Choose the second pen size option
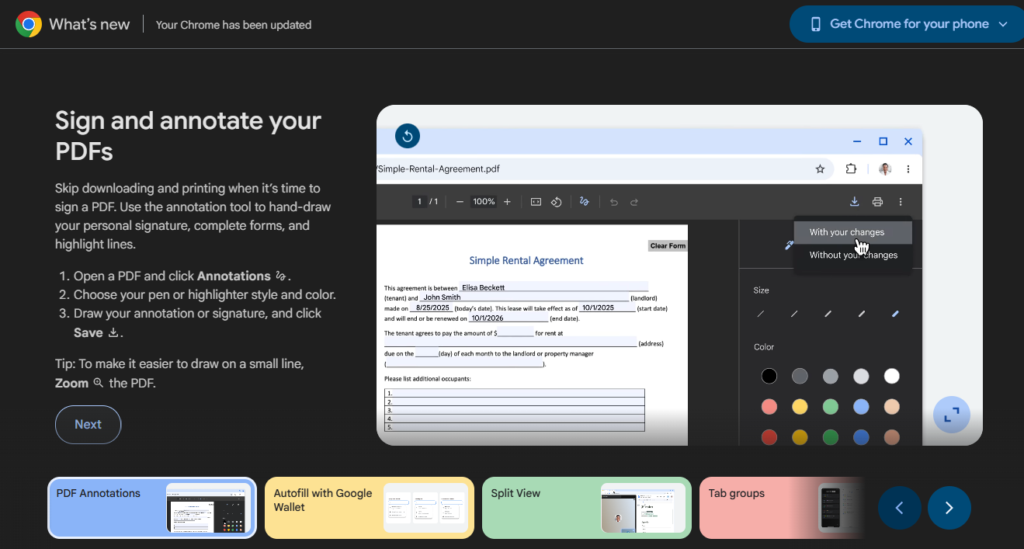The width and height of the screenshot is (1024, 549). point(794,314)
